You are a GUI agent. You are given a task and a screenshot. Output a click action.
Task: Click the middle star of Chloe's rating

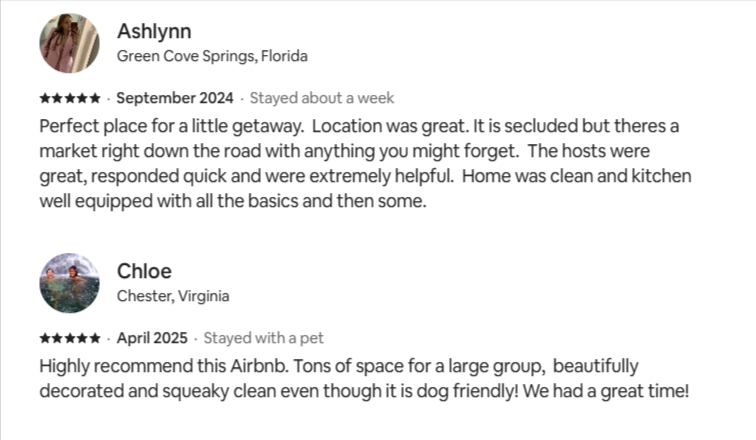pos(70,338)
